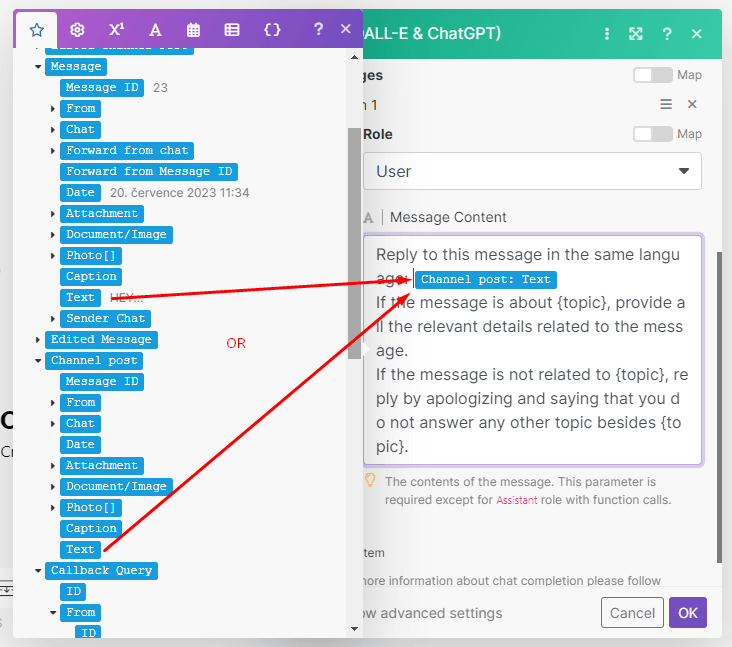Open the Role dropdown showing User
This screenshot has width=732, height=647.
532,171
